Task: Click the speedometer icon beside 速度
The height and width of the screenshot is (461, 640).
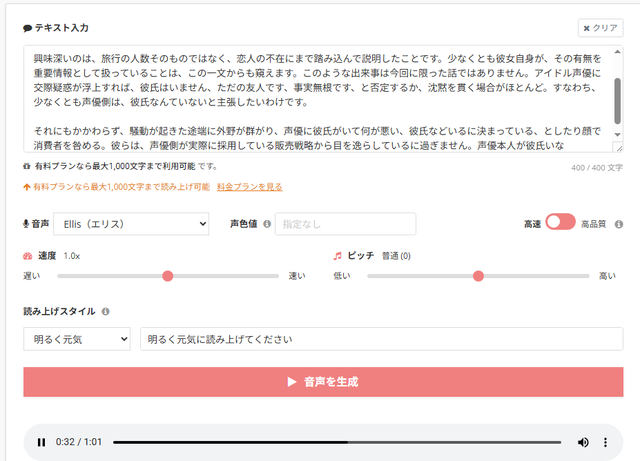Action: tap(27, 256)
